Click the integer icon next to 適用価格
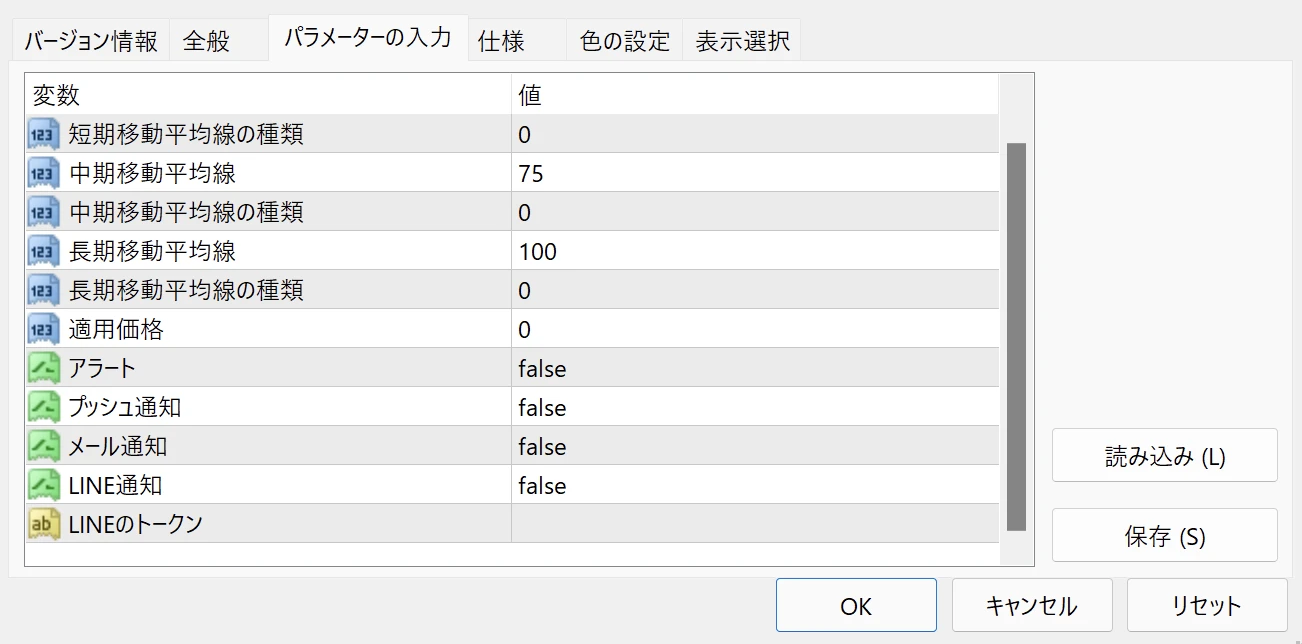 [44, 329]
